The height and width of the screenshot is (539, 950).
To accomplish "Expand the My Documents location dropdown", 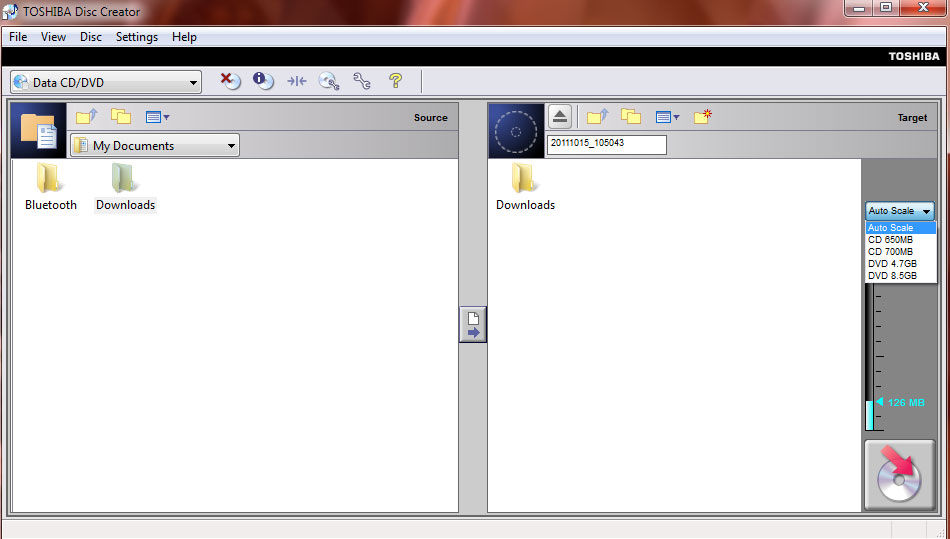I will pos(155,145).
